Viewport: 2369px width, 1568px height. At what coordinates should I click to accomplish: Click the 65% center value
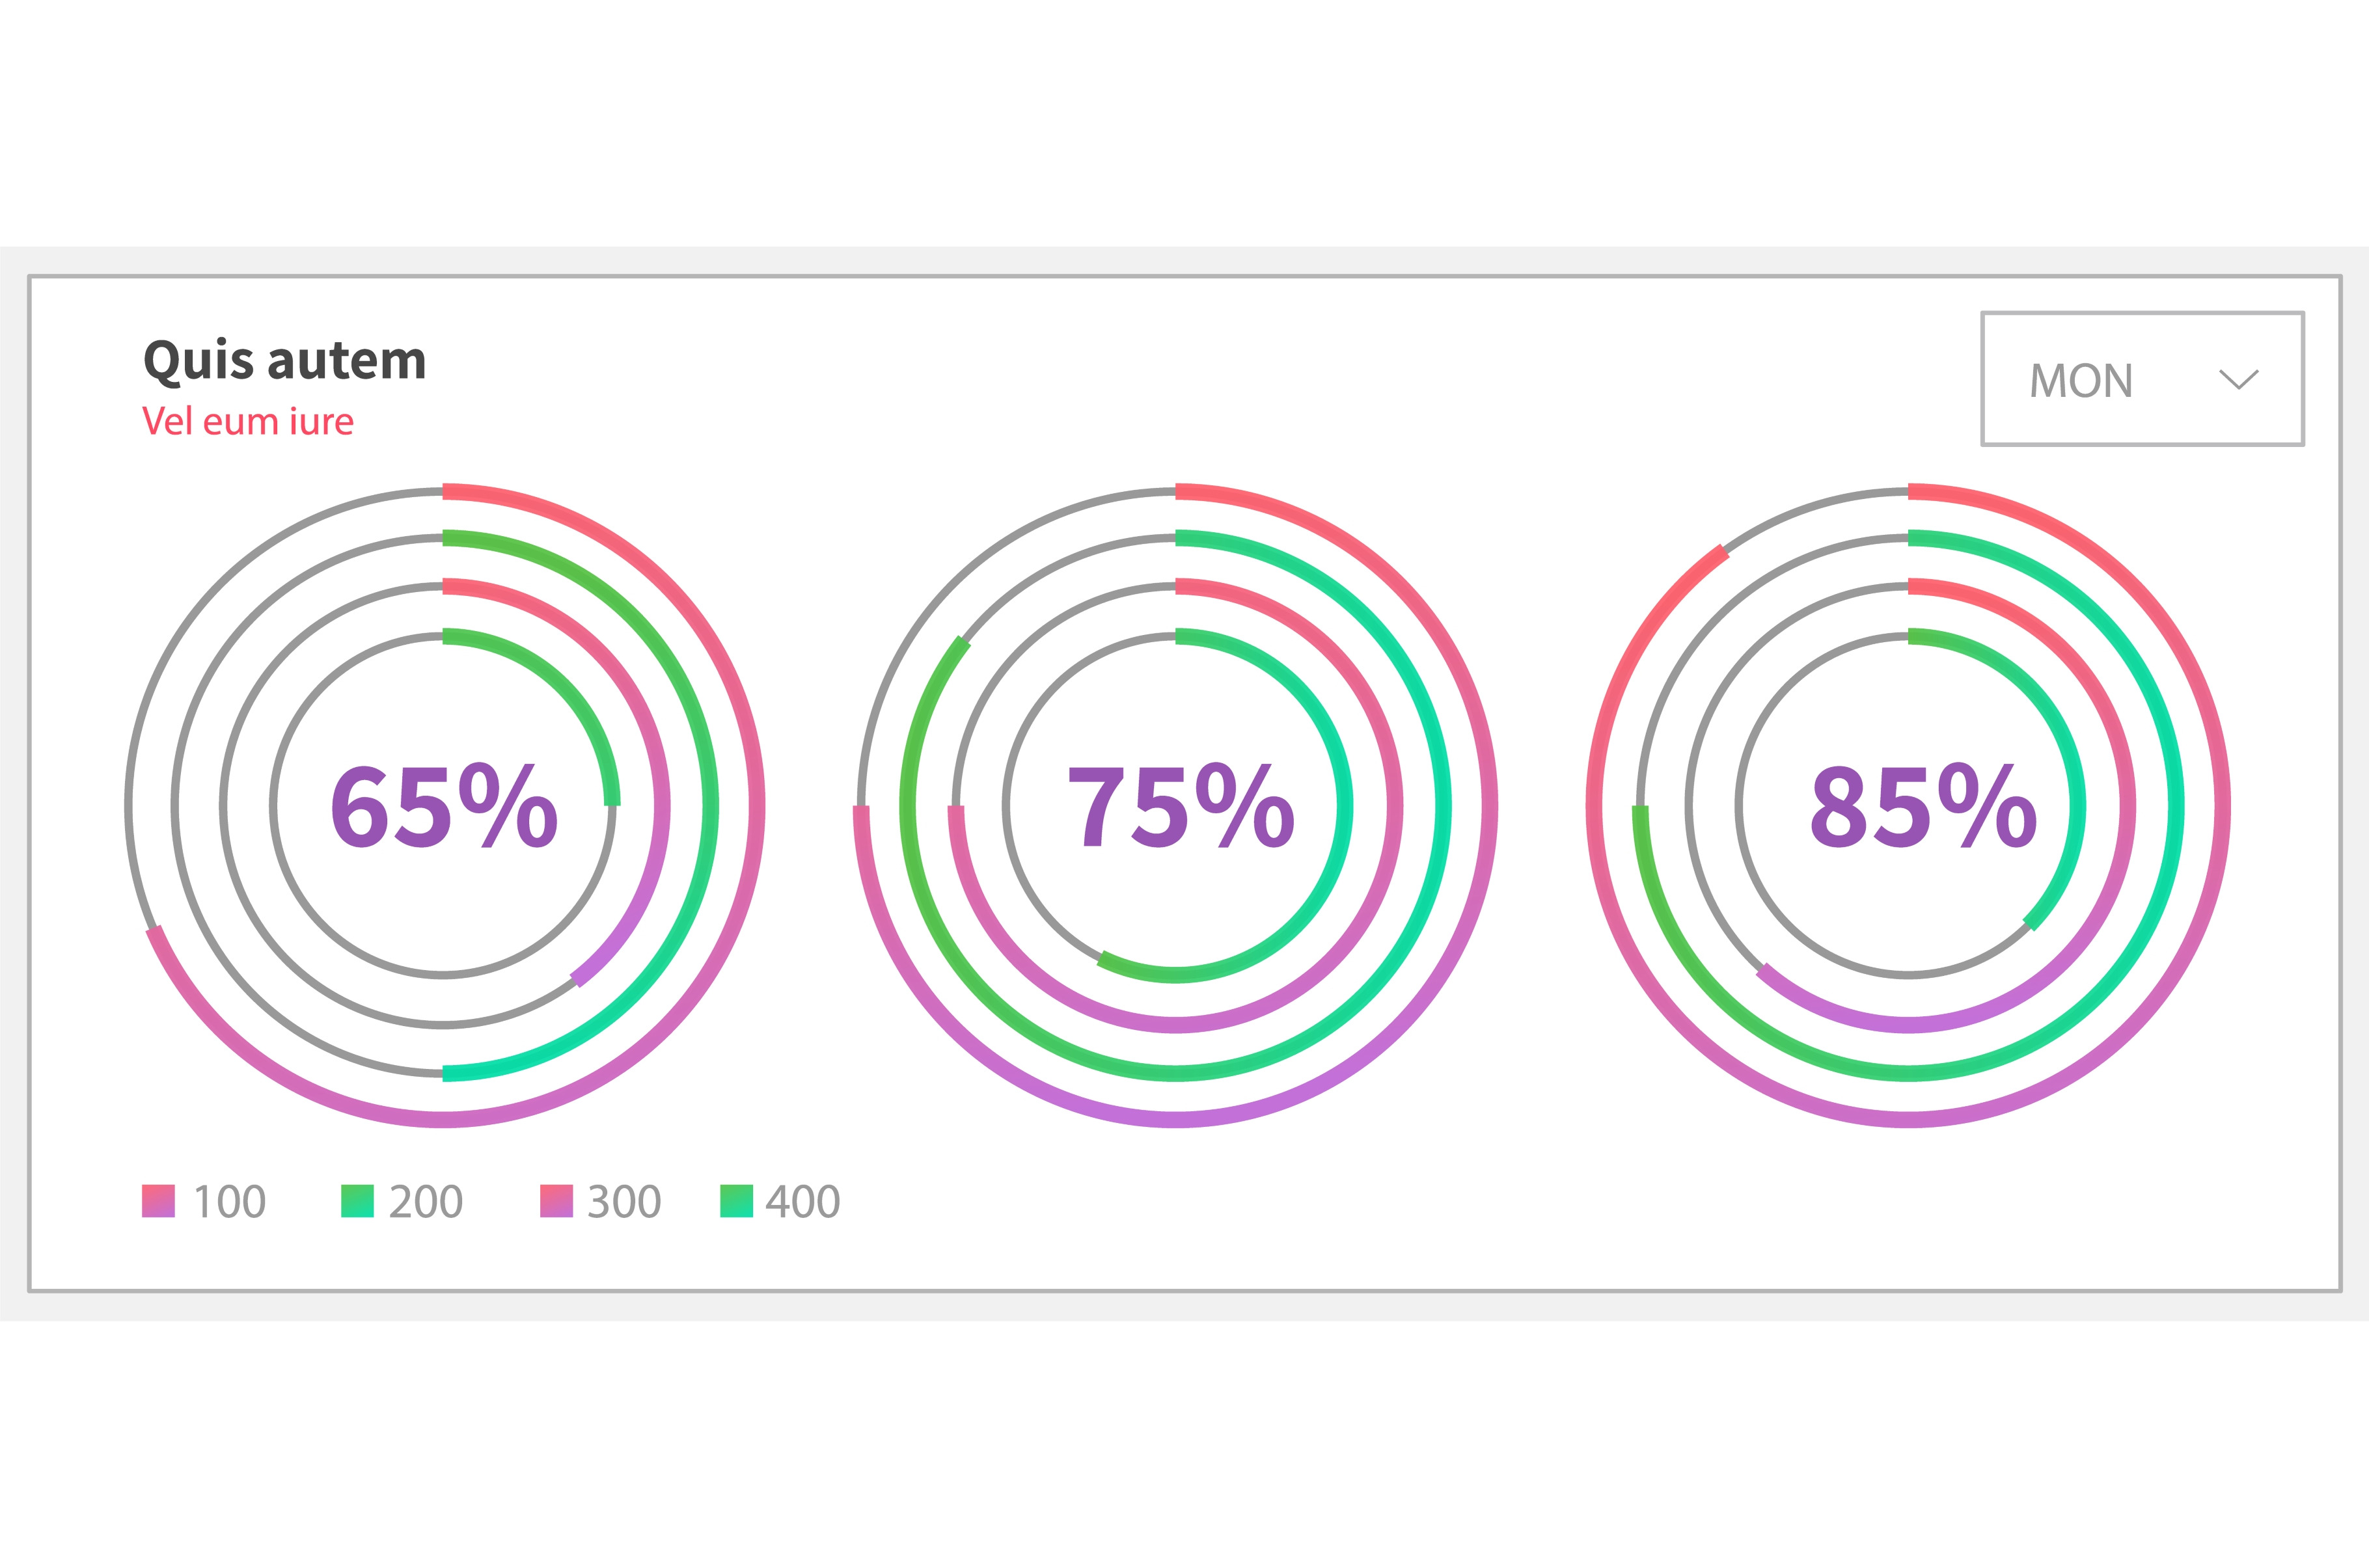coord(443,806)
